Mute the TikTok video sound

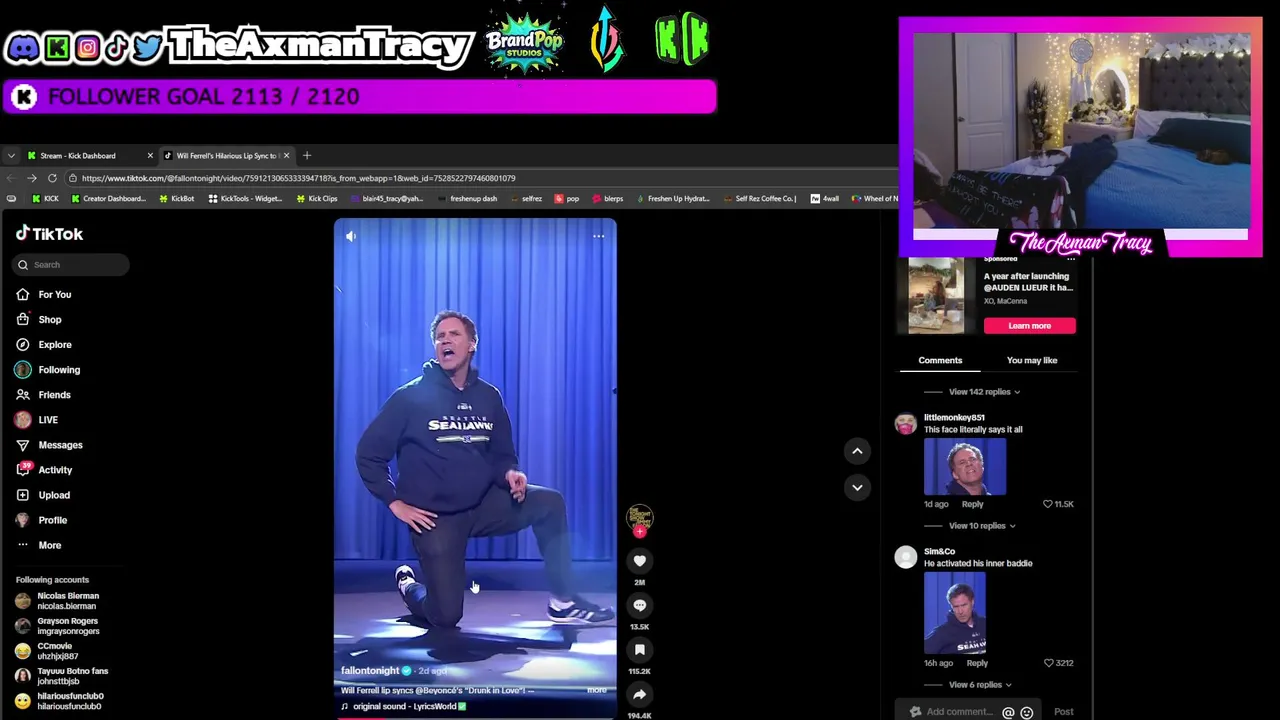[x=351, y=236]
